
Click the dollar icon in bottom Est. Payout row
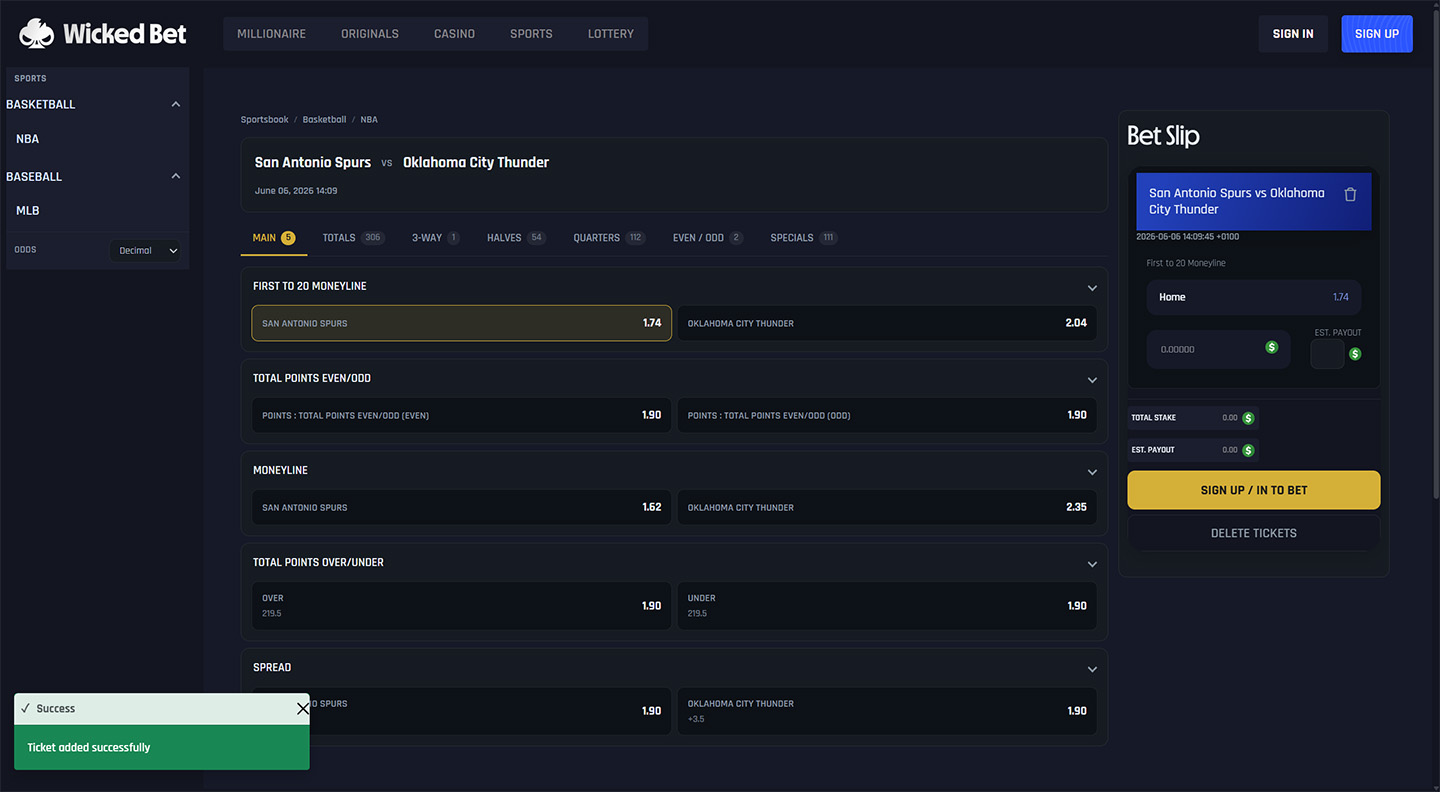tap(1248, 450)
